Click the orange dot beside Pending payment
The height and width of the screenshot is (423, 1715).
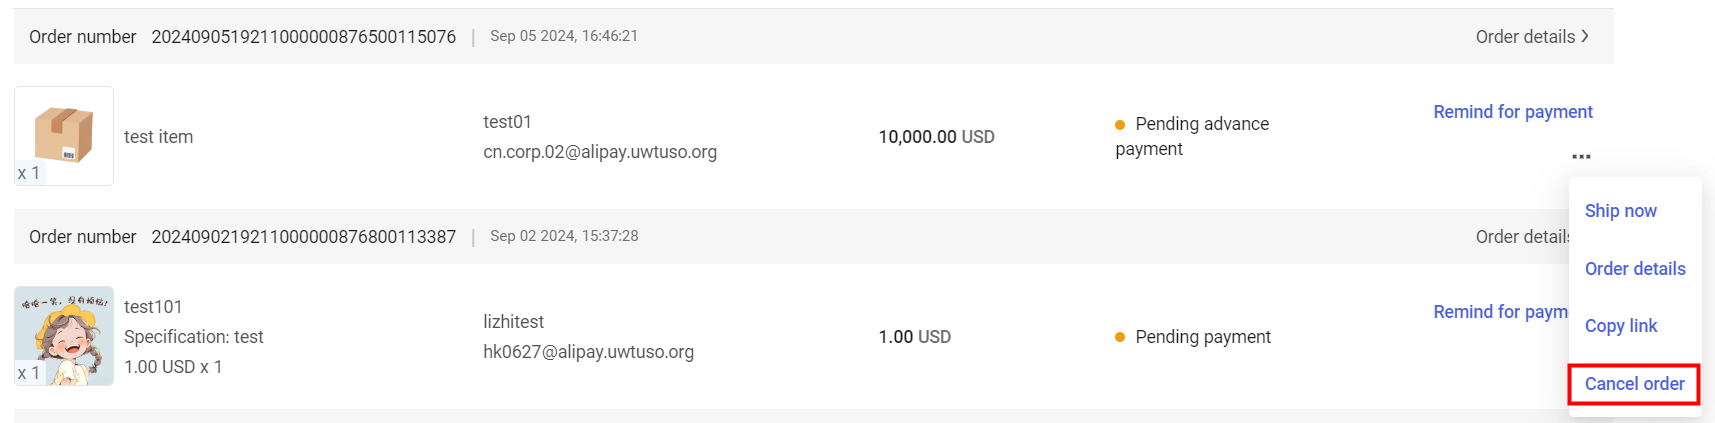[x=1120, y=337]
